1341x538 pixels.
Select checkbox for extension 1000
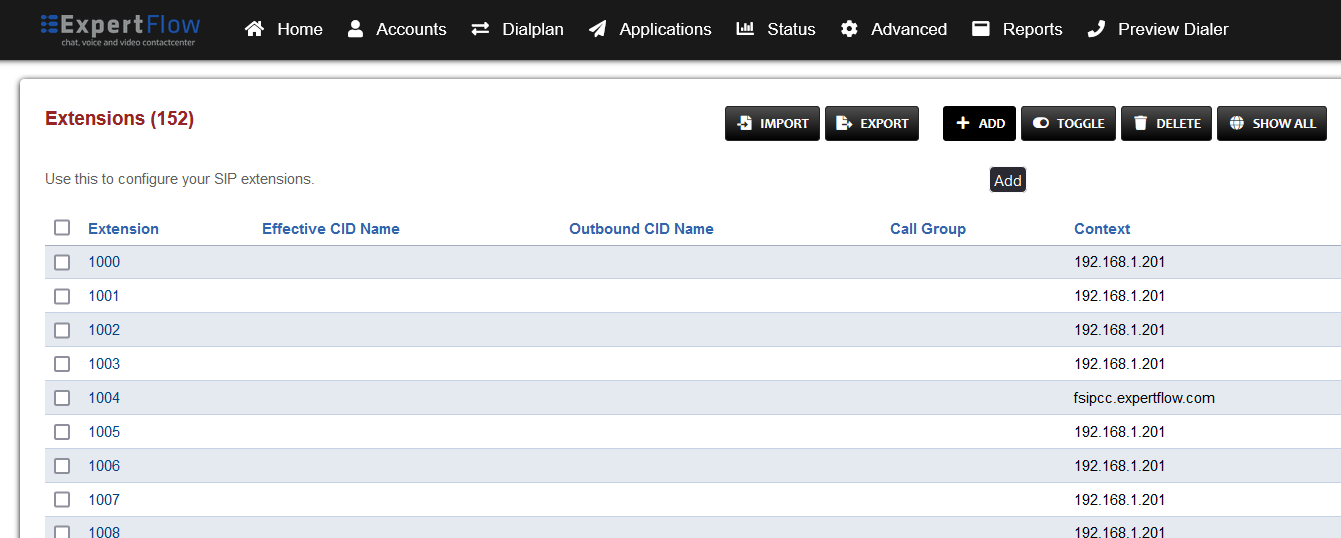62,262
